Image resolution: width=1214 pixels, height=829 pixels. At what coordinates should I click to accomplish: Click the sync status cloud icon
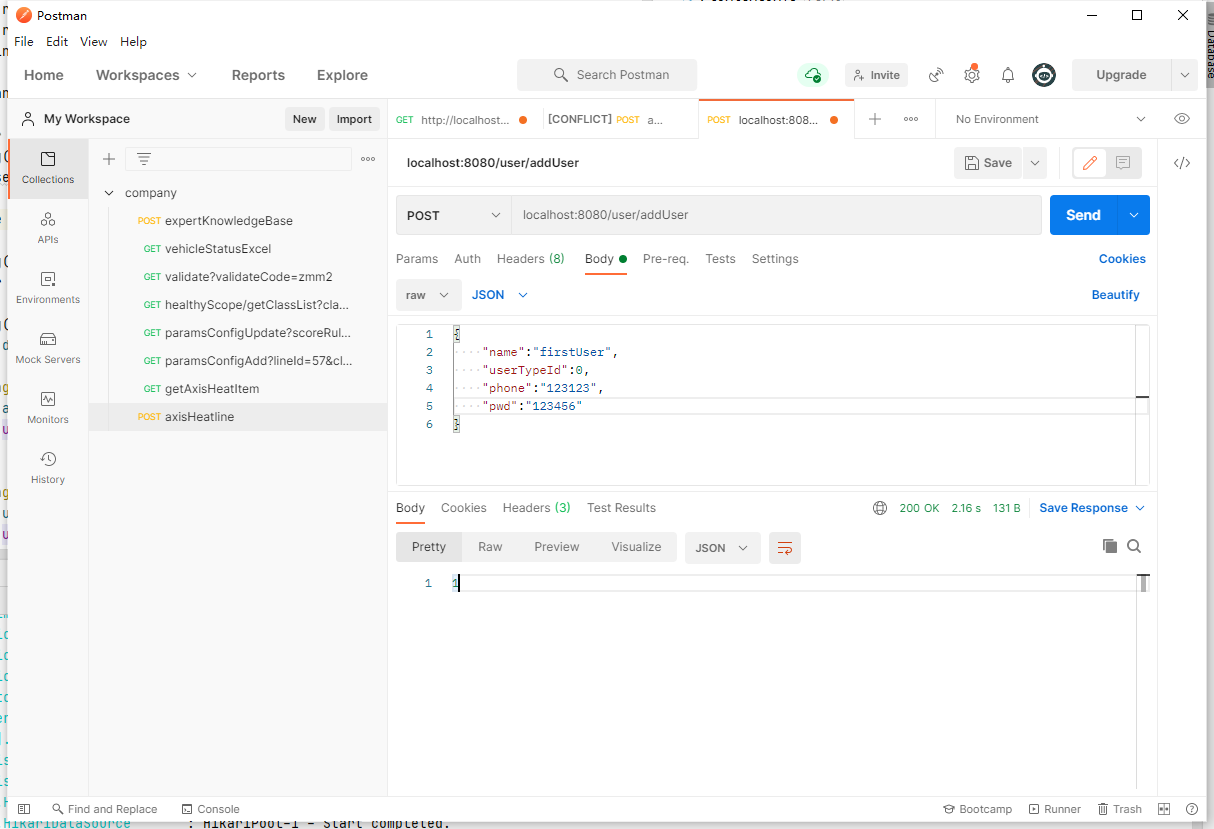(x=812, y=75)
